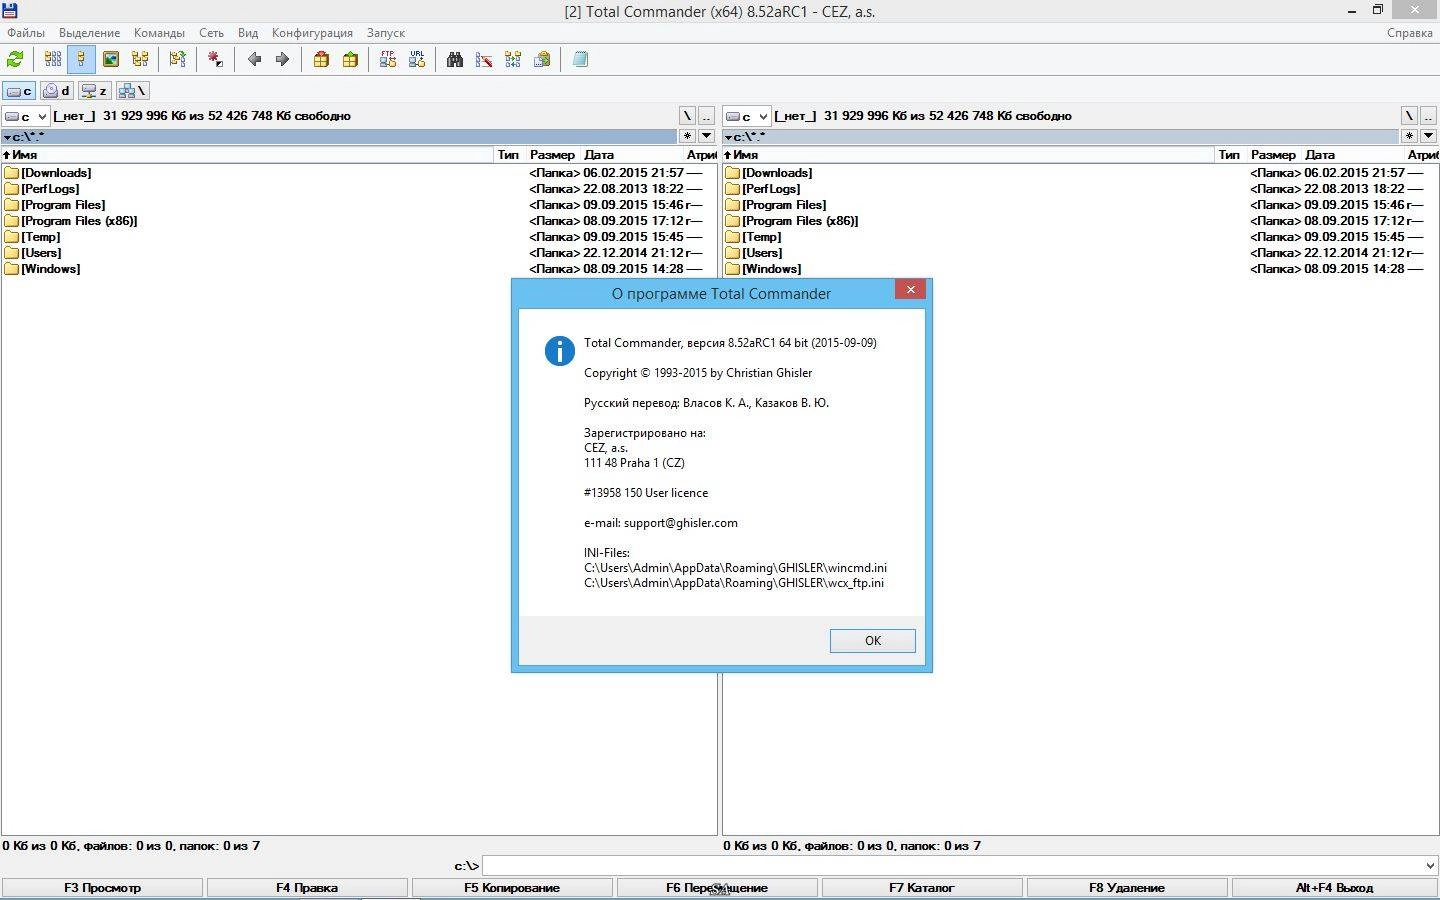Open the Запуск menu
This screenshot has width=1440, height=900.
[385, 33]
